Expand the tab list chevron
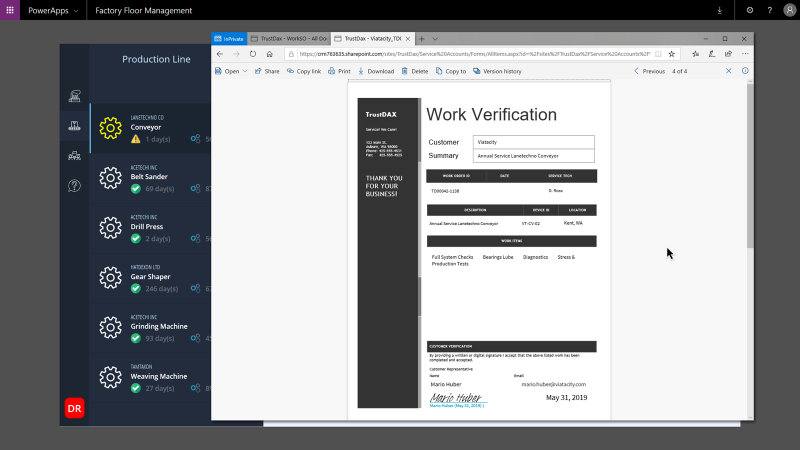Image resolution: width=800 pixels, height=450 pixels. coord(435,39)
